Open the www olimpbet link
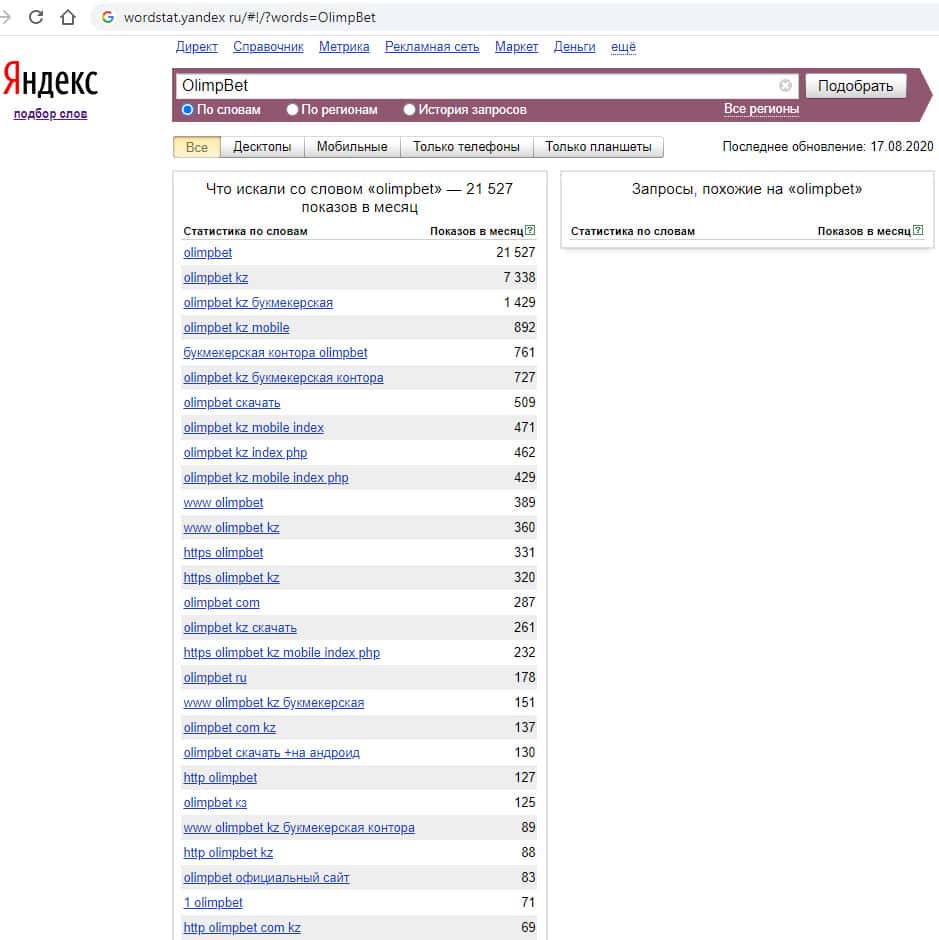This screenshot has width=939, height=940. [x=223, y=503]
